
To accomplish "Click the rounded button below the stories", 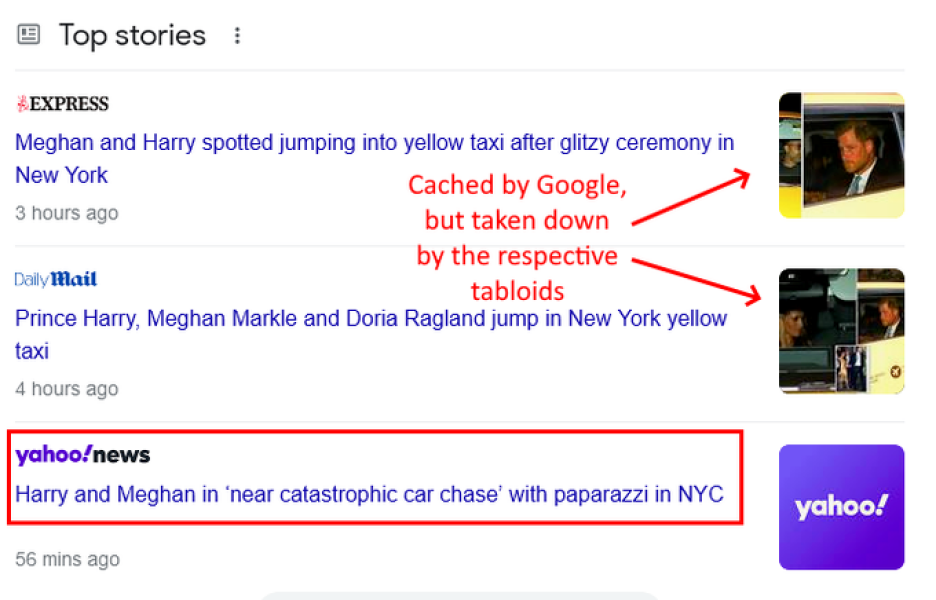I will coord(460,596).
